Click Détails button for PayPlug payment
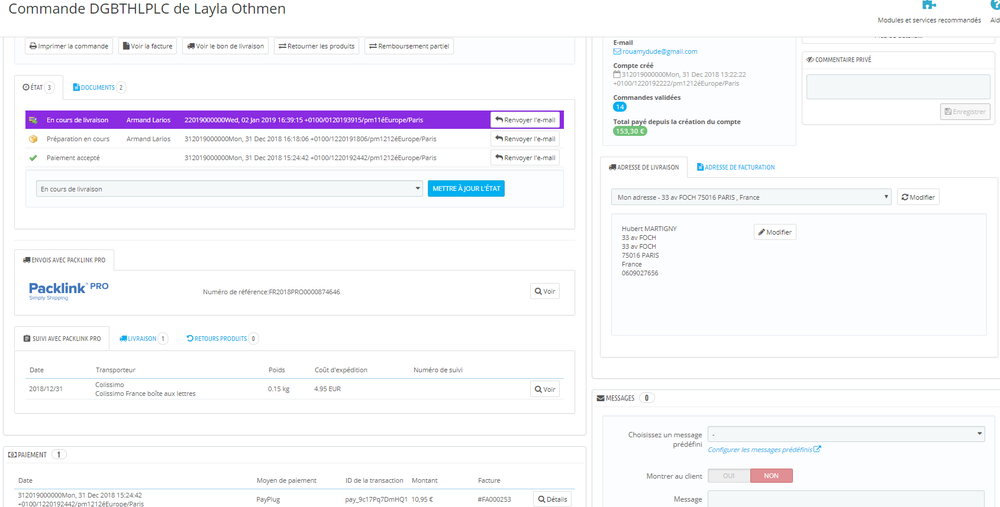This screenshot has width=1000, height=507. tap(552, 499)
